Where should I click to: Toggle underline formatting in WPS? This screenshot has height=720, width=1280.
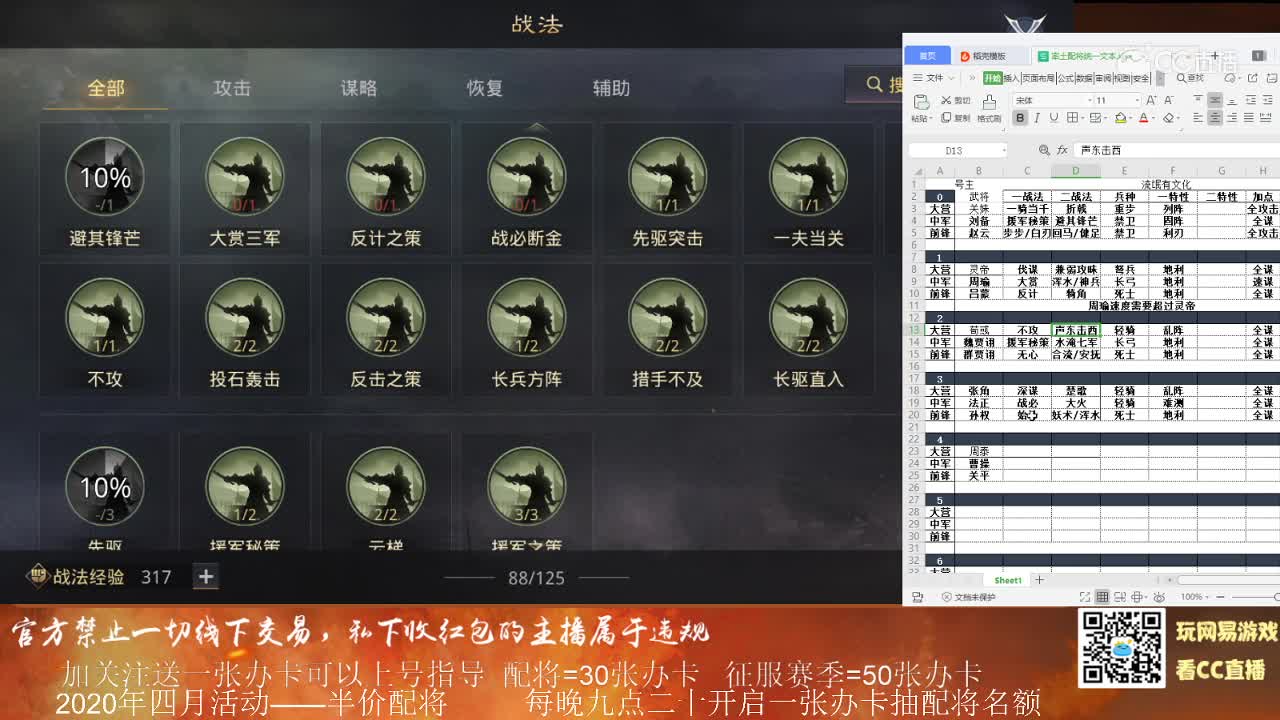click(x=1054, y=118)
